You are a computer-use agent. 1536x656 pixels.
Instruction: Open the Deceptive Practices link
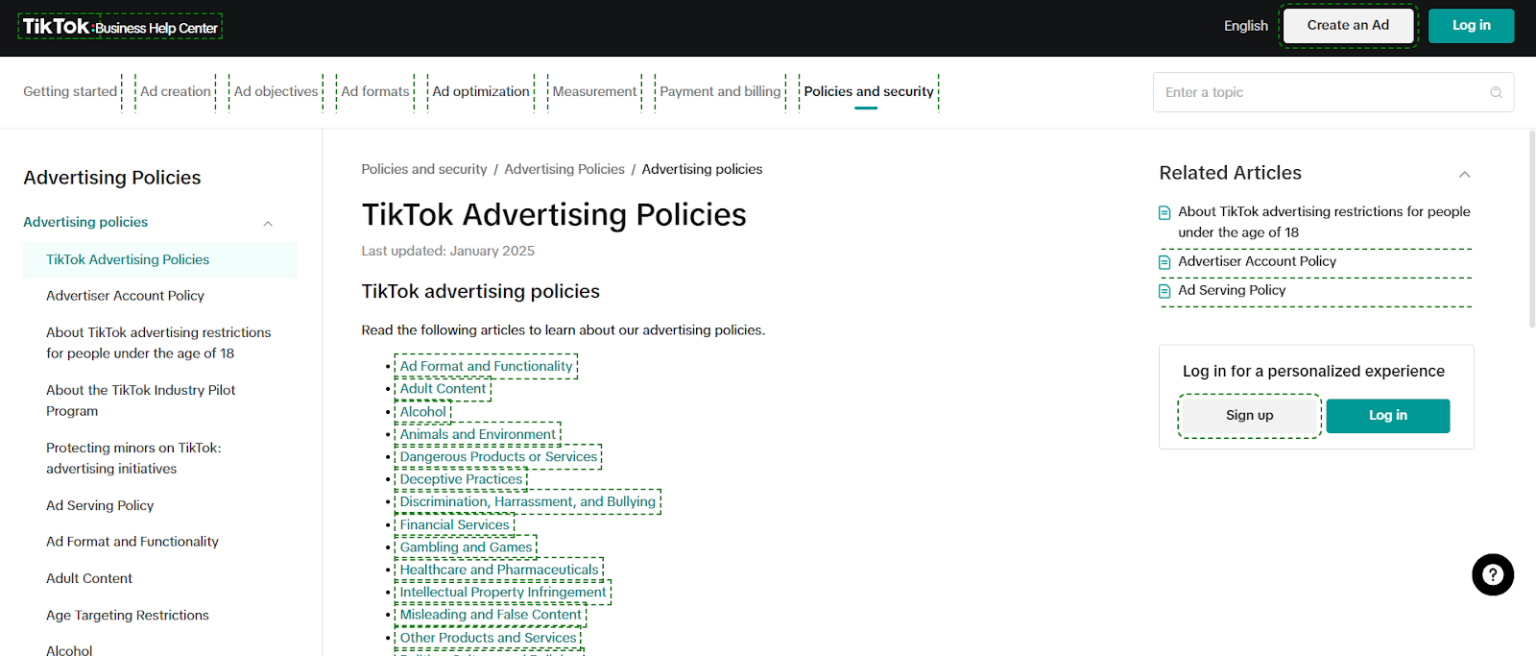461,479
